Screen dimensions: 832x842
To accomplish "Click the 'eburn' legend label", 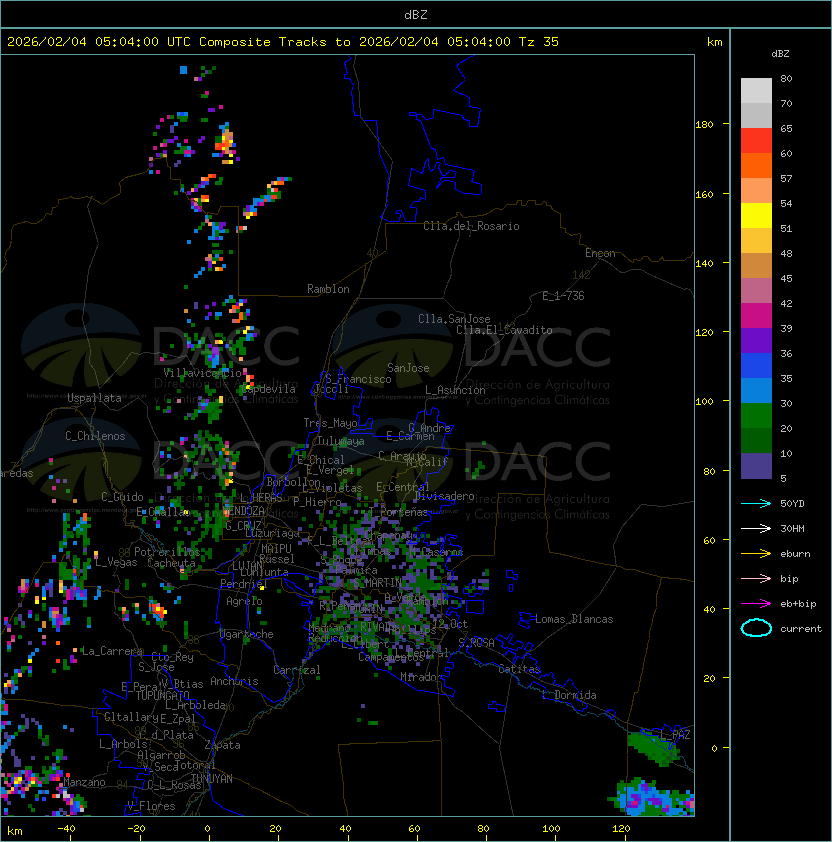I will [795, 554].
